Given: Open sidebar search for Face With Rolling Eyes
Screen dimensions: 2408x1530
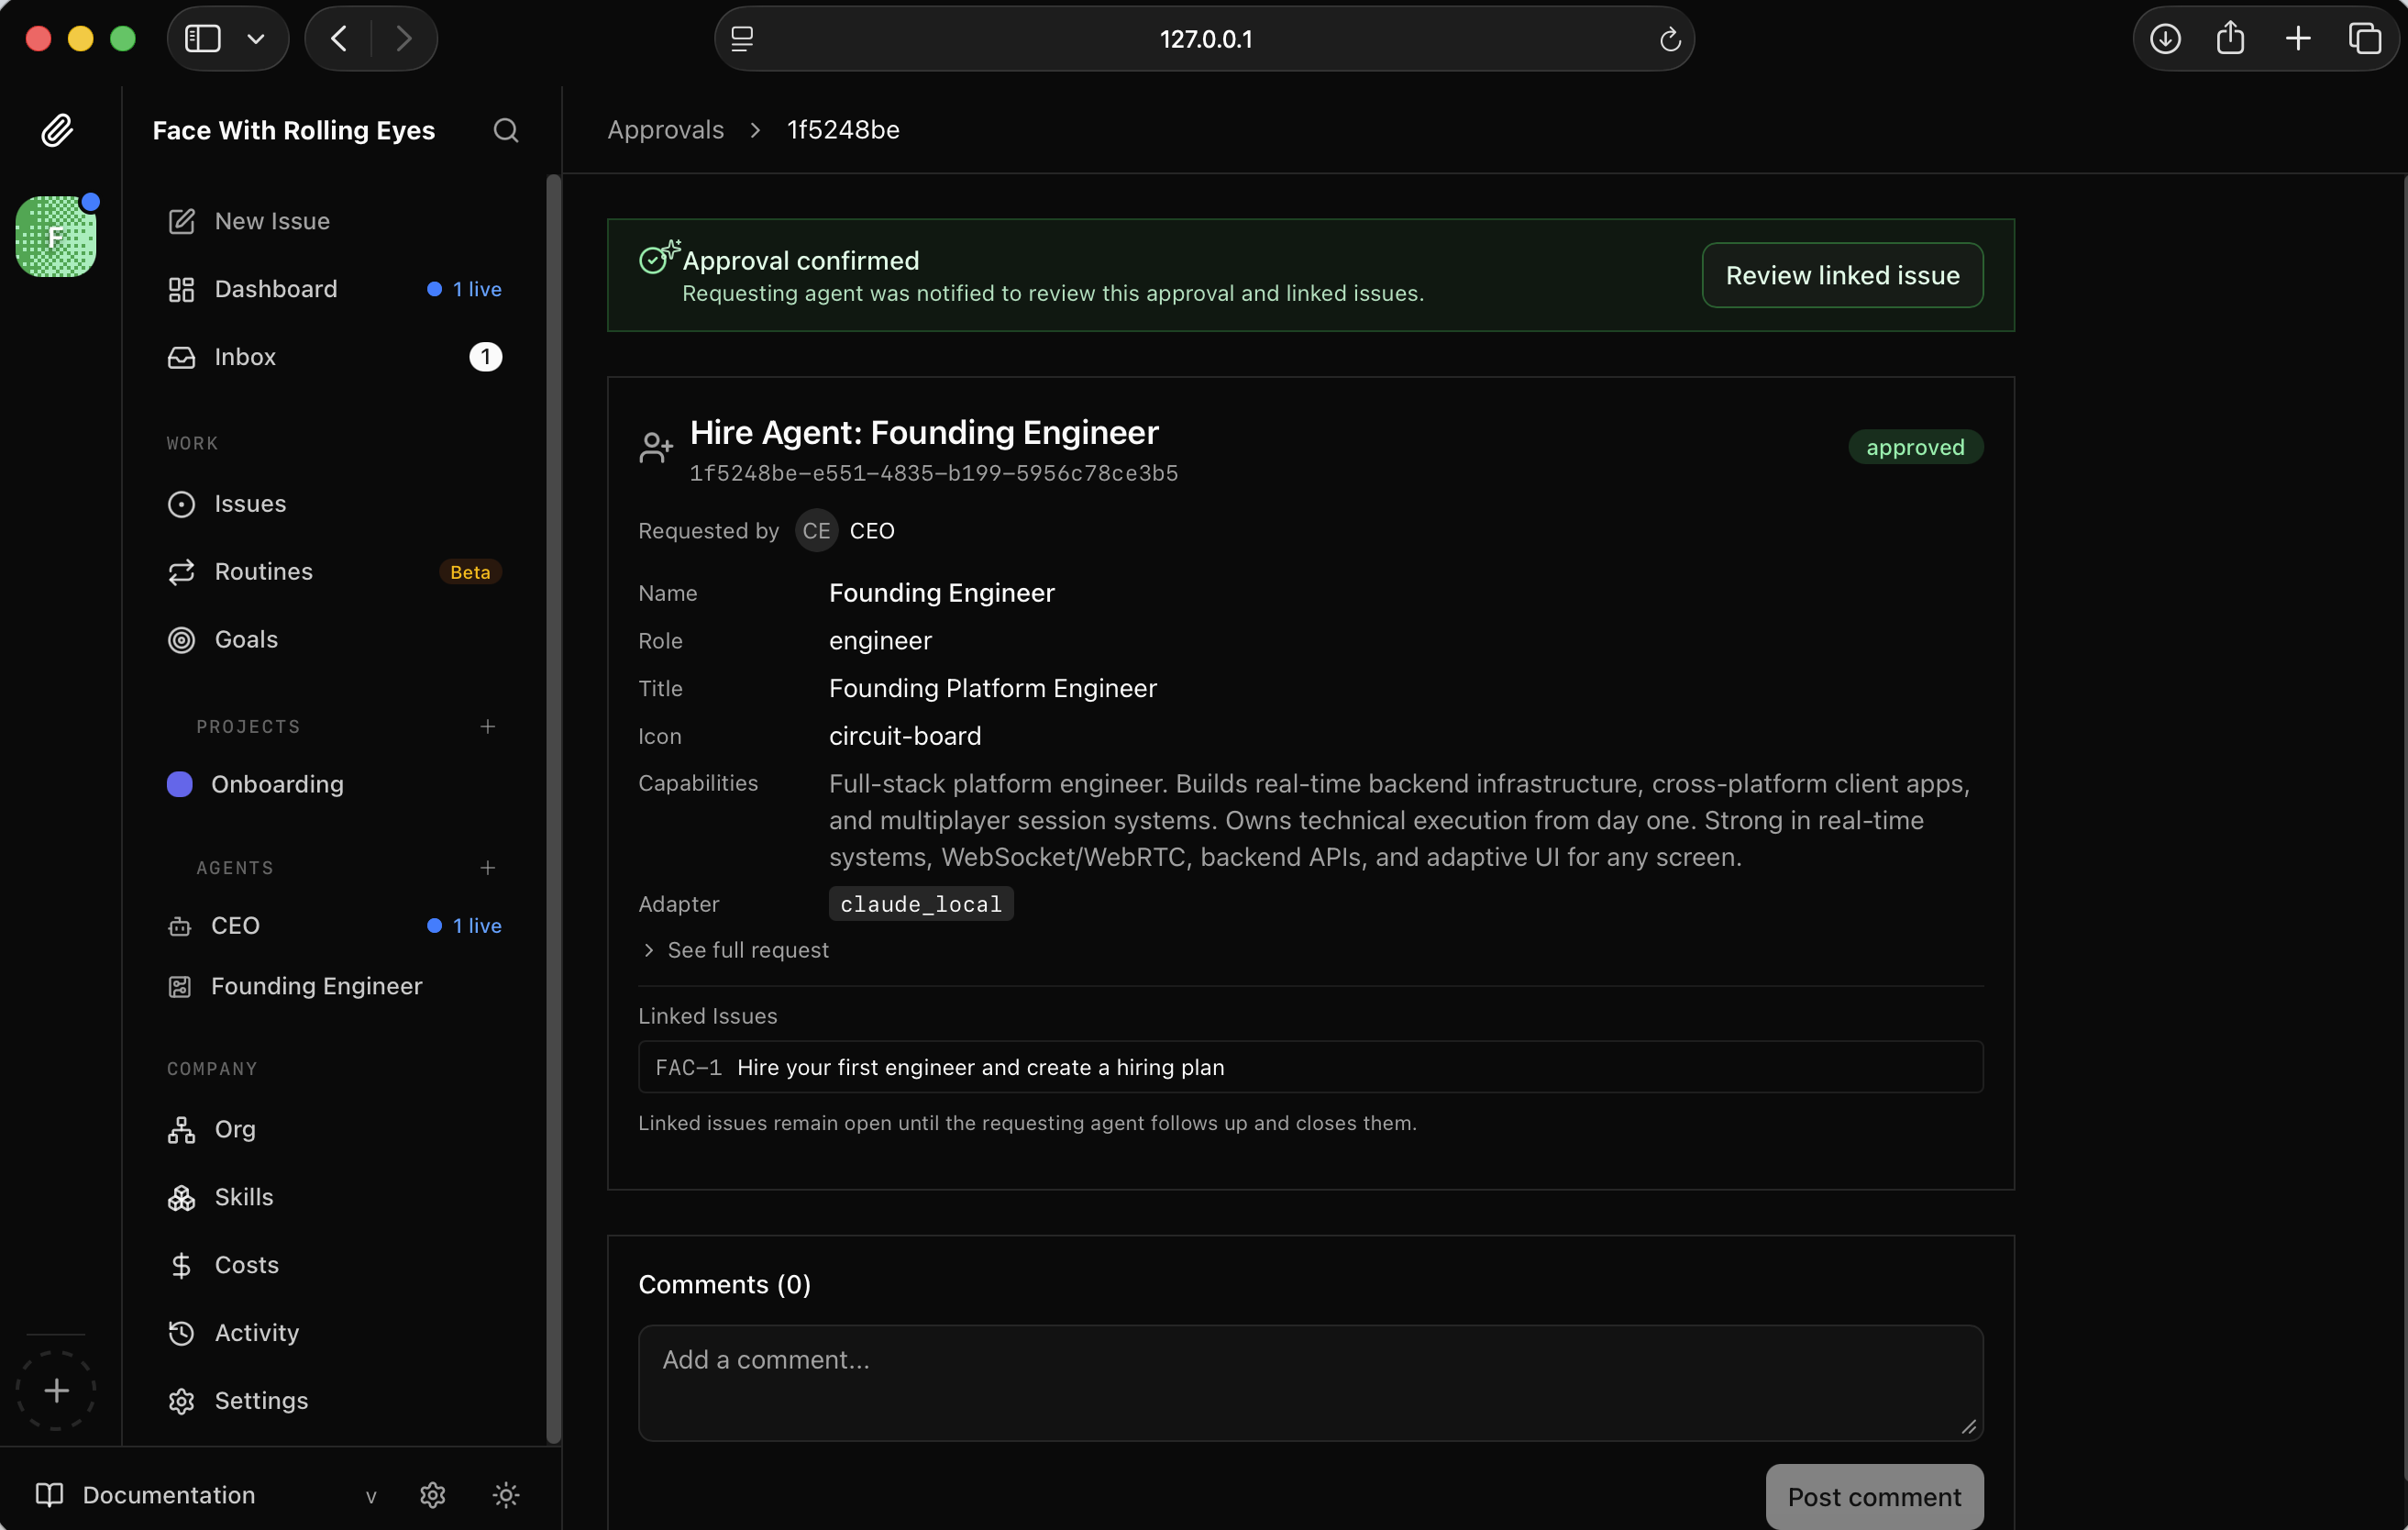Looking at the screenshot, I should (506, 130).
